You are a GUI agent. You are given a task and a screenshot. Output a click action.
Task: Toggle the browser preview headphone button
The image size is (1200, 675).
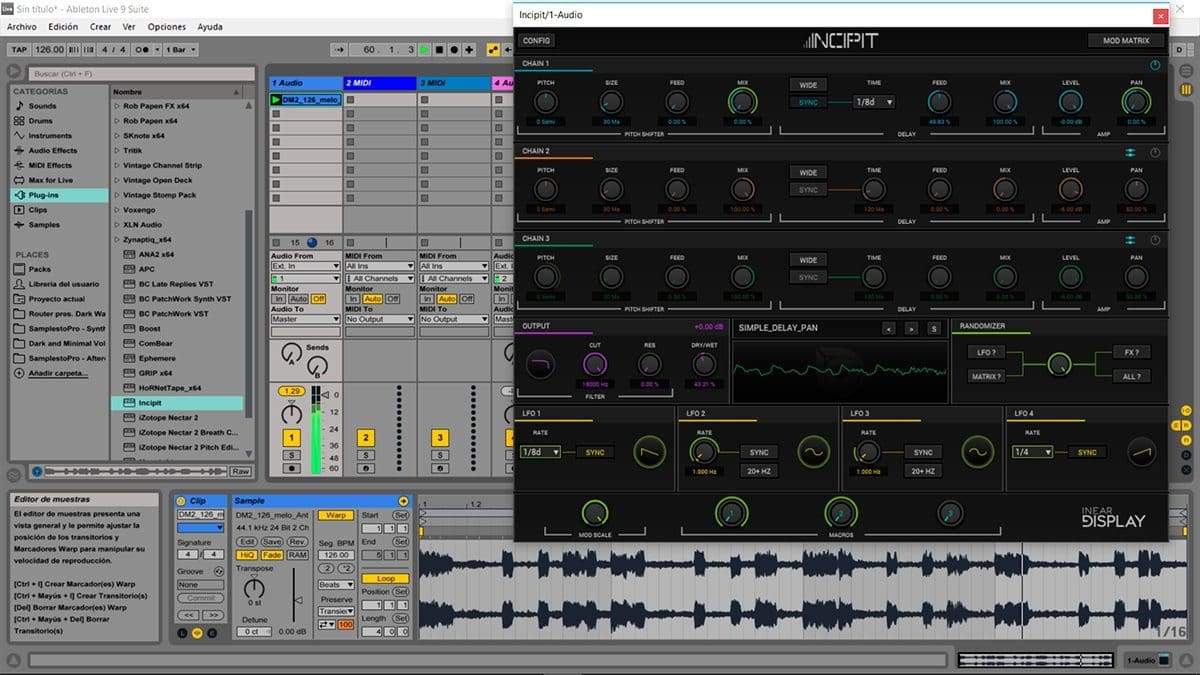37,471
